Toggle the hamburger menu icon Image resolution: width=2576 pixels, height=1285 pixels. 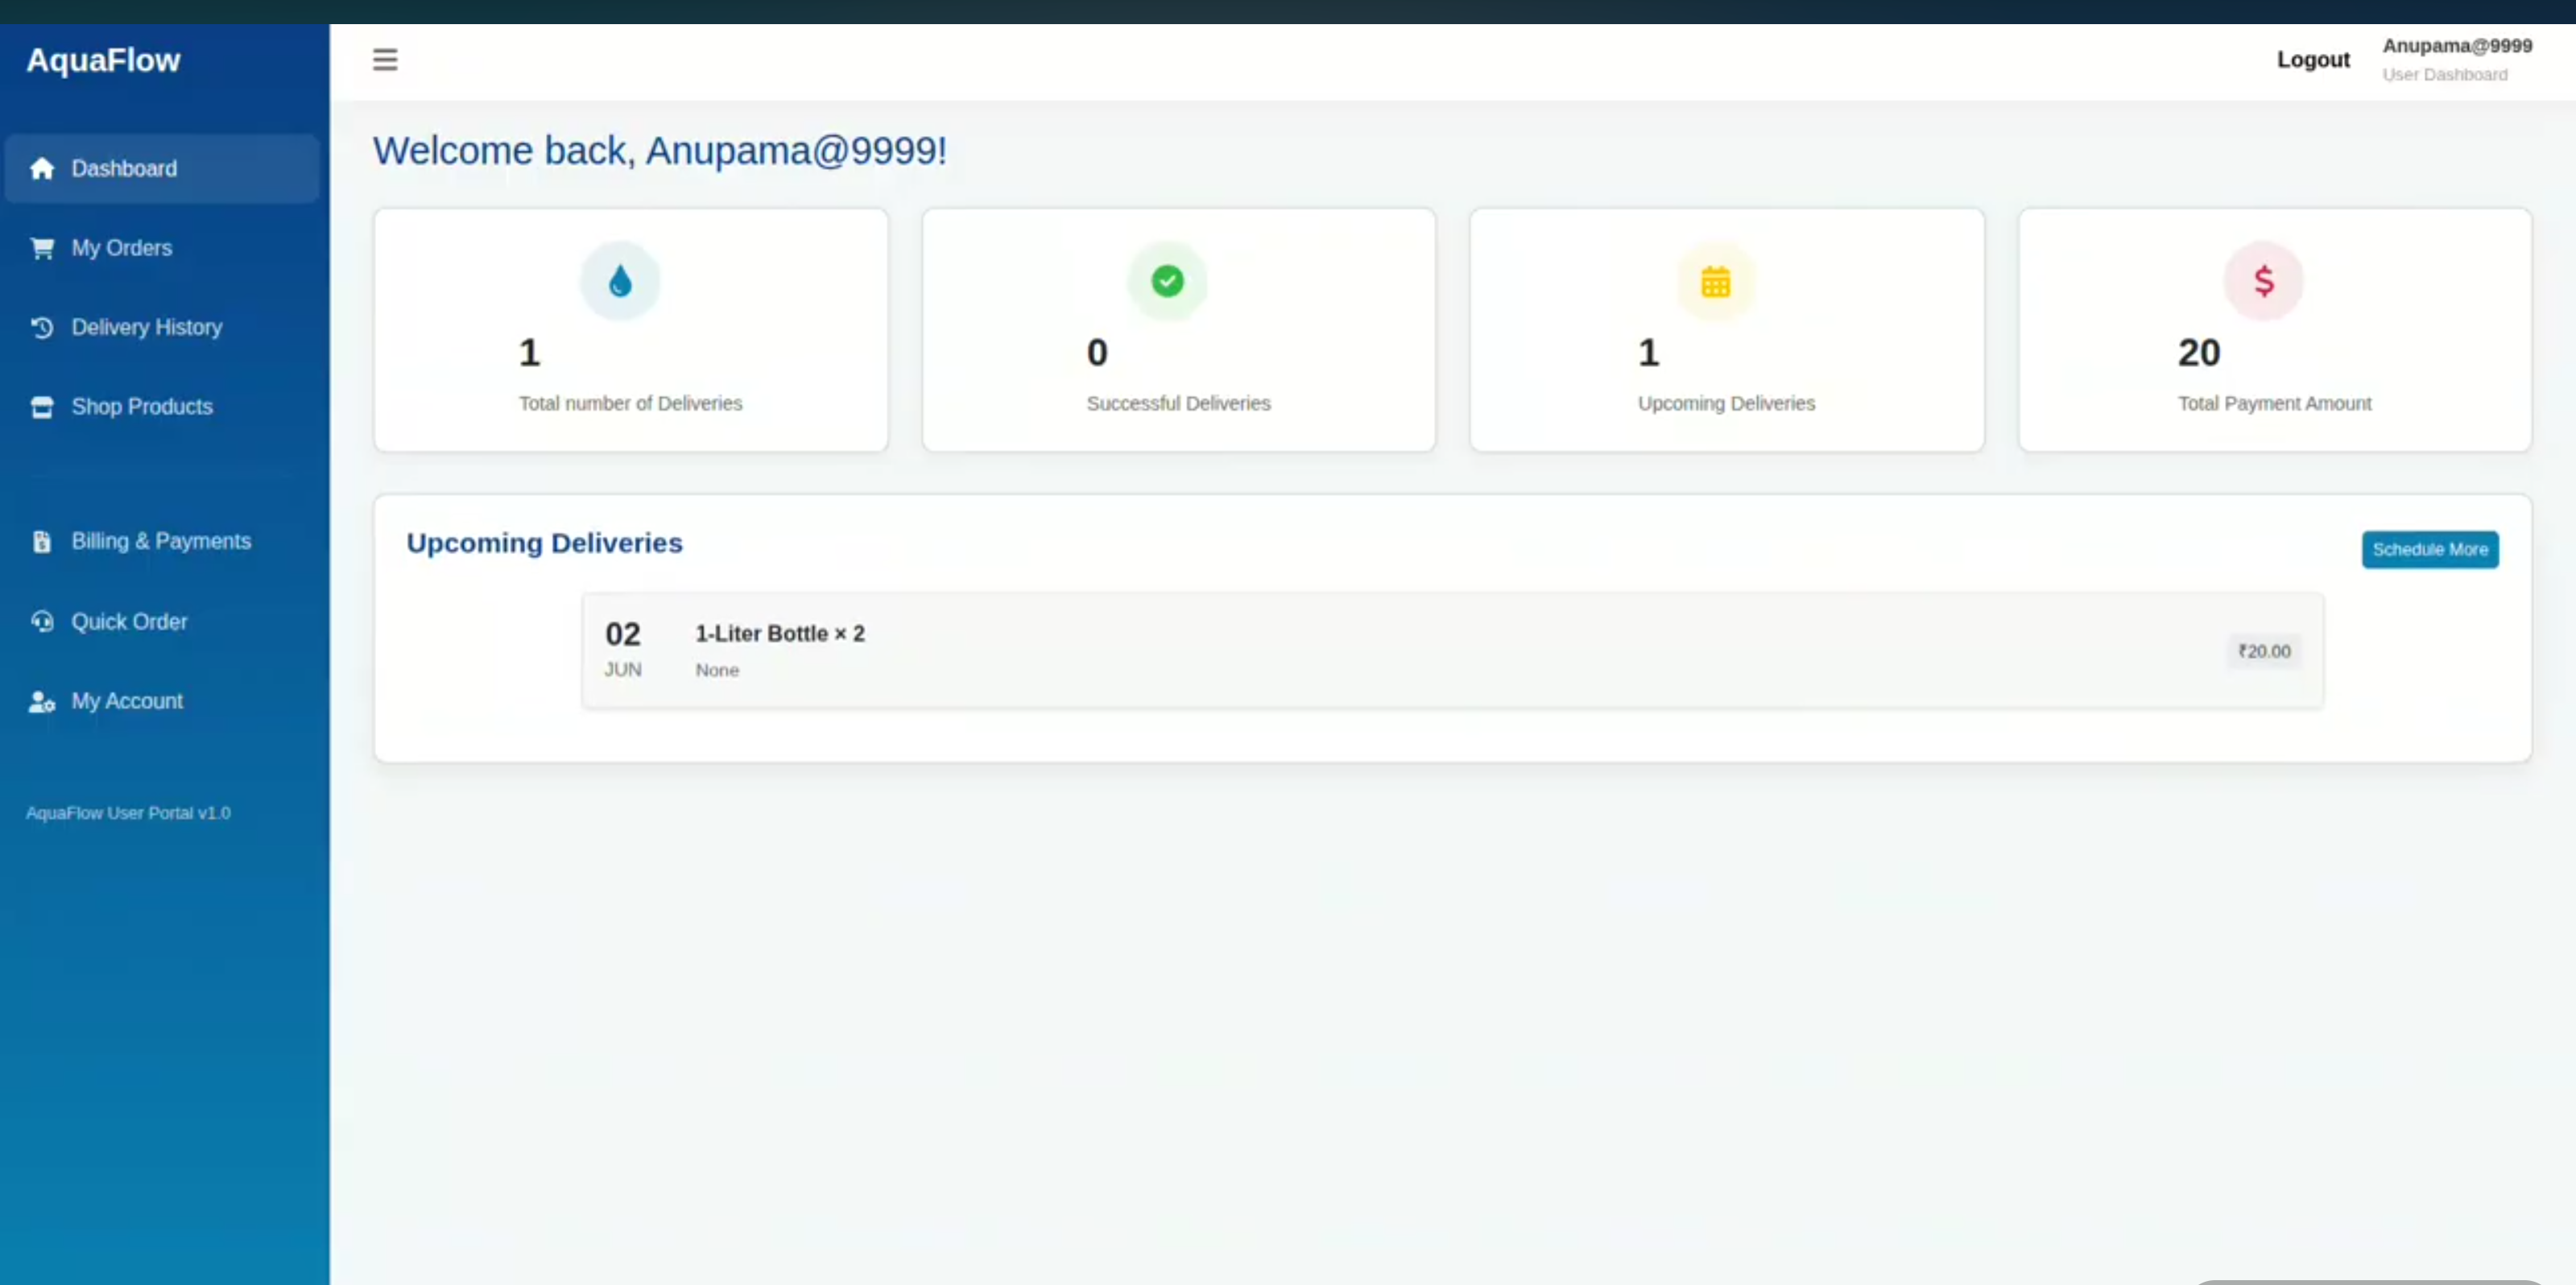(385, 59)
